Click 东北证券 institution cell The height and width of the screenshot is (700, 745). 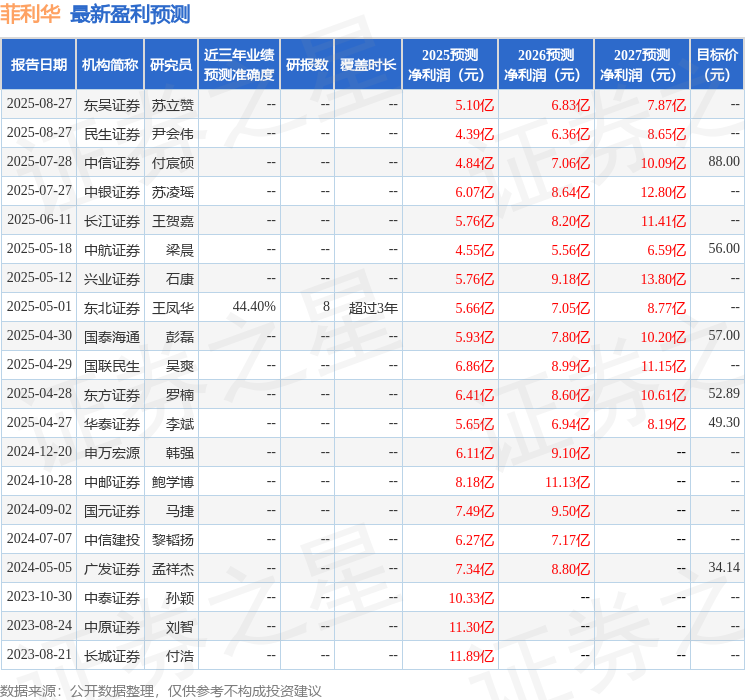click(x=112, y=308)
